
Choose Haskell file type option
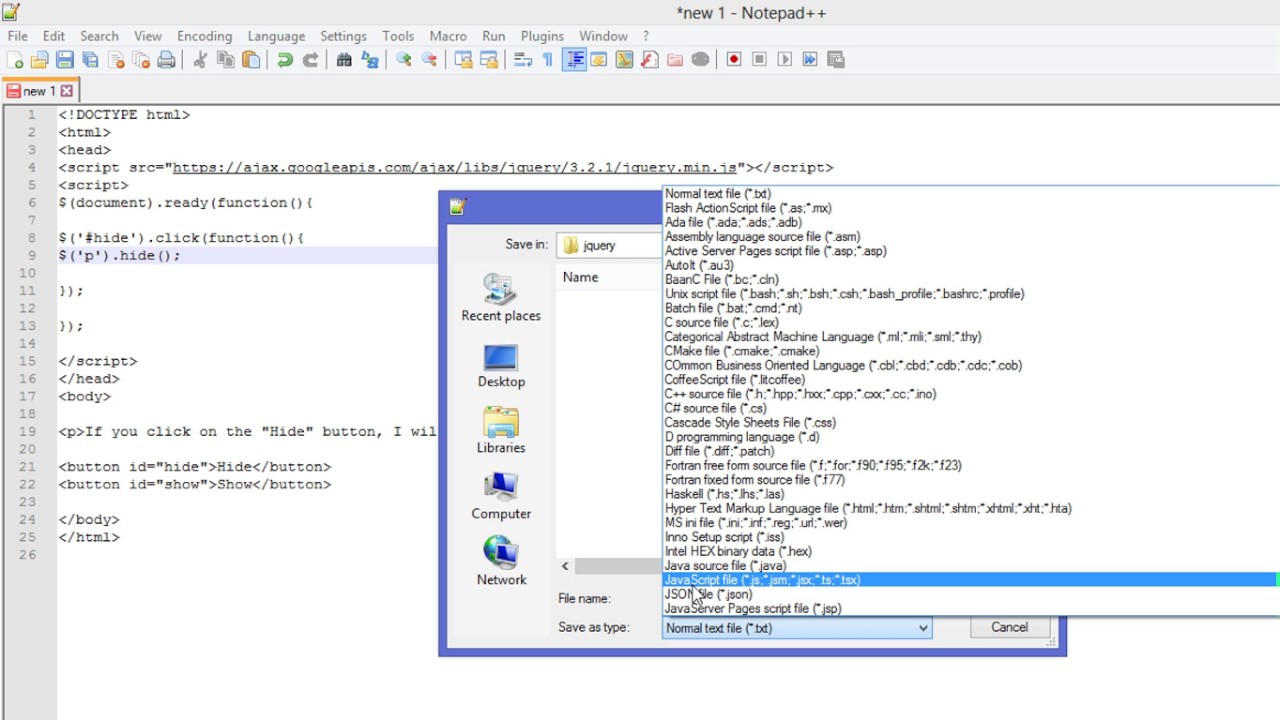pos(970,494)
